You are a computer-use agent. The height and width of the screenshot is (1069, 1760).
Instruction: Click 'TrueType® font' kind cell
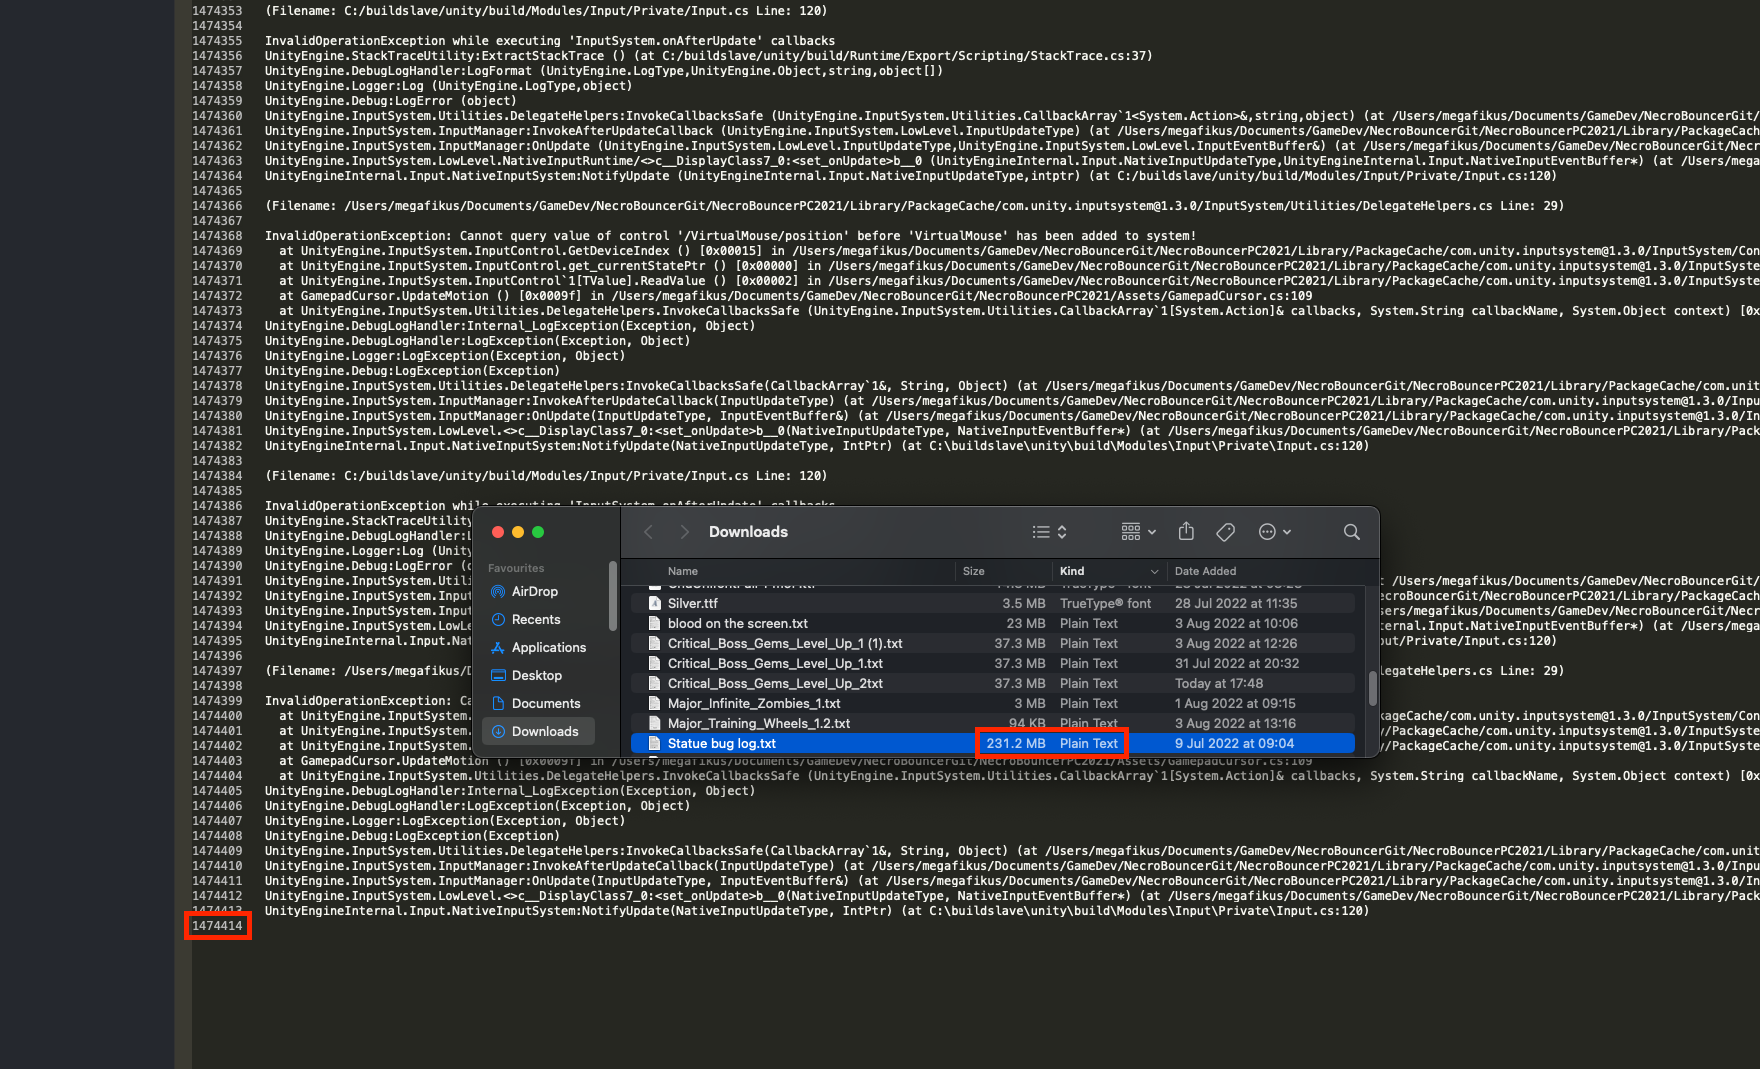[1105, 604]
